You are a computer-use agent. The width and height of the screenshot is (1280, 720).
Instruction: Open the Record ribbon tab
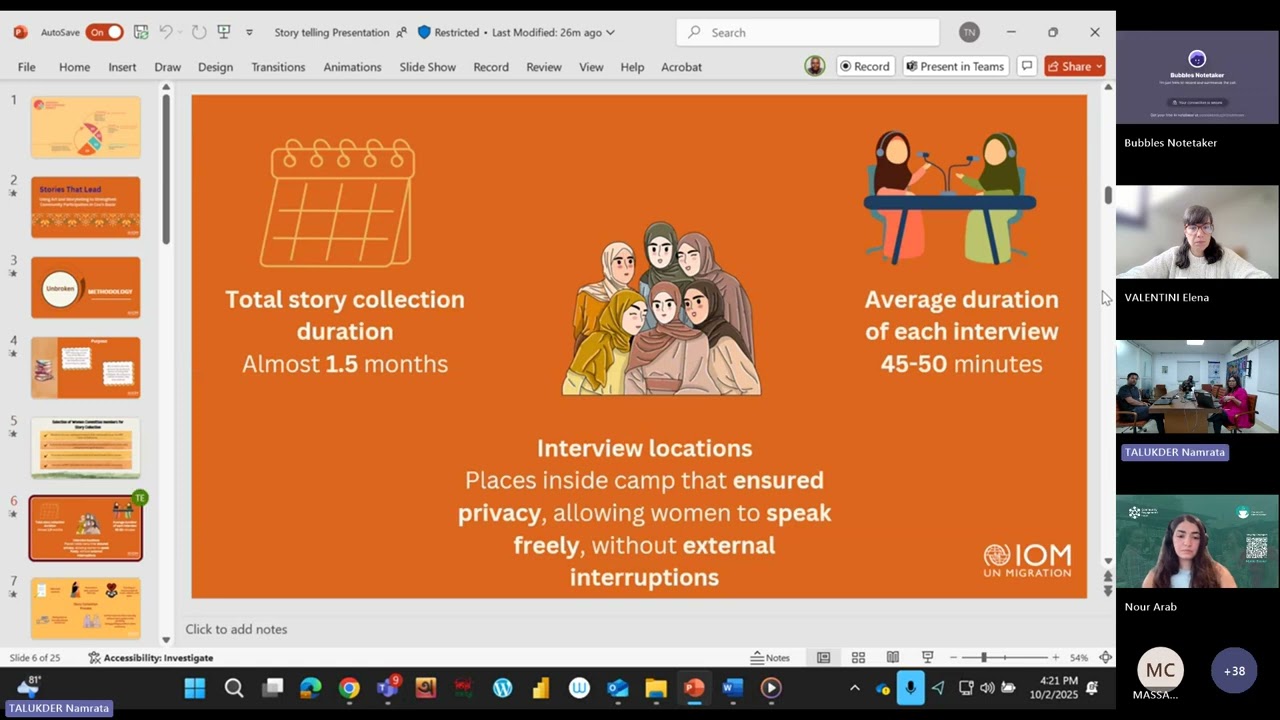(491, 67)
